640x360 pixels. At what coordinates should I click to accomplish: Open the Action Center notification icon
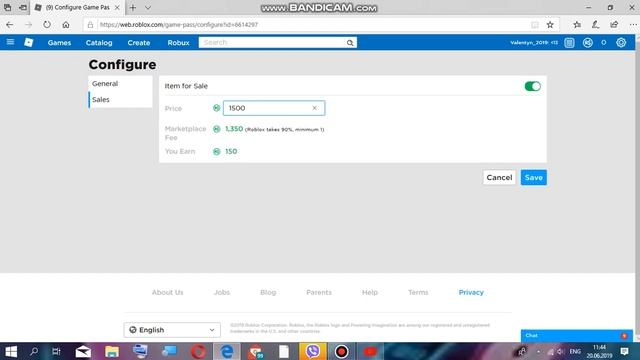(x=624, y=351)
